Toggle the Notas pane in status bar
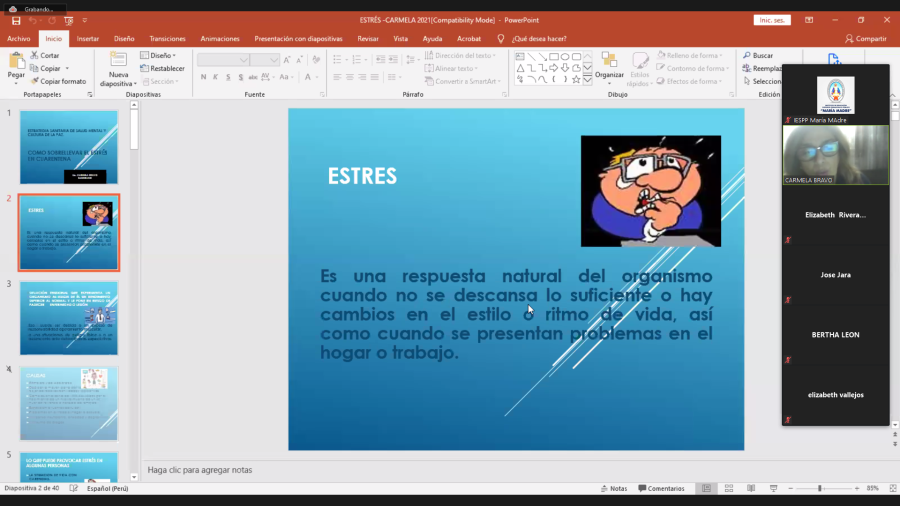 [x=613, y=489]
